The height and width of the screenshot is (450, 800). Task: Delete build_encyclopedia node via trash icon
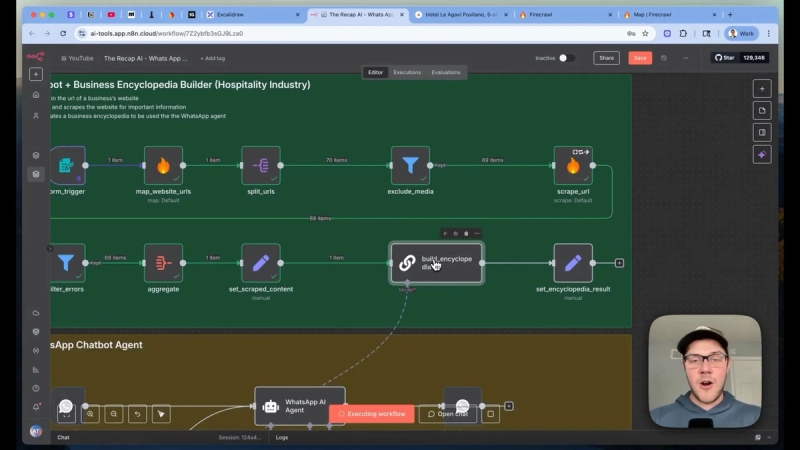tap(466, 234)
